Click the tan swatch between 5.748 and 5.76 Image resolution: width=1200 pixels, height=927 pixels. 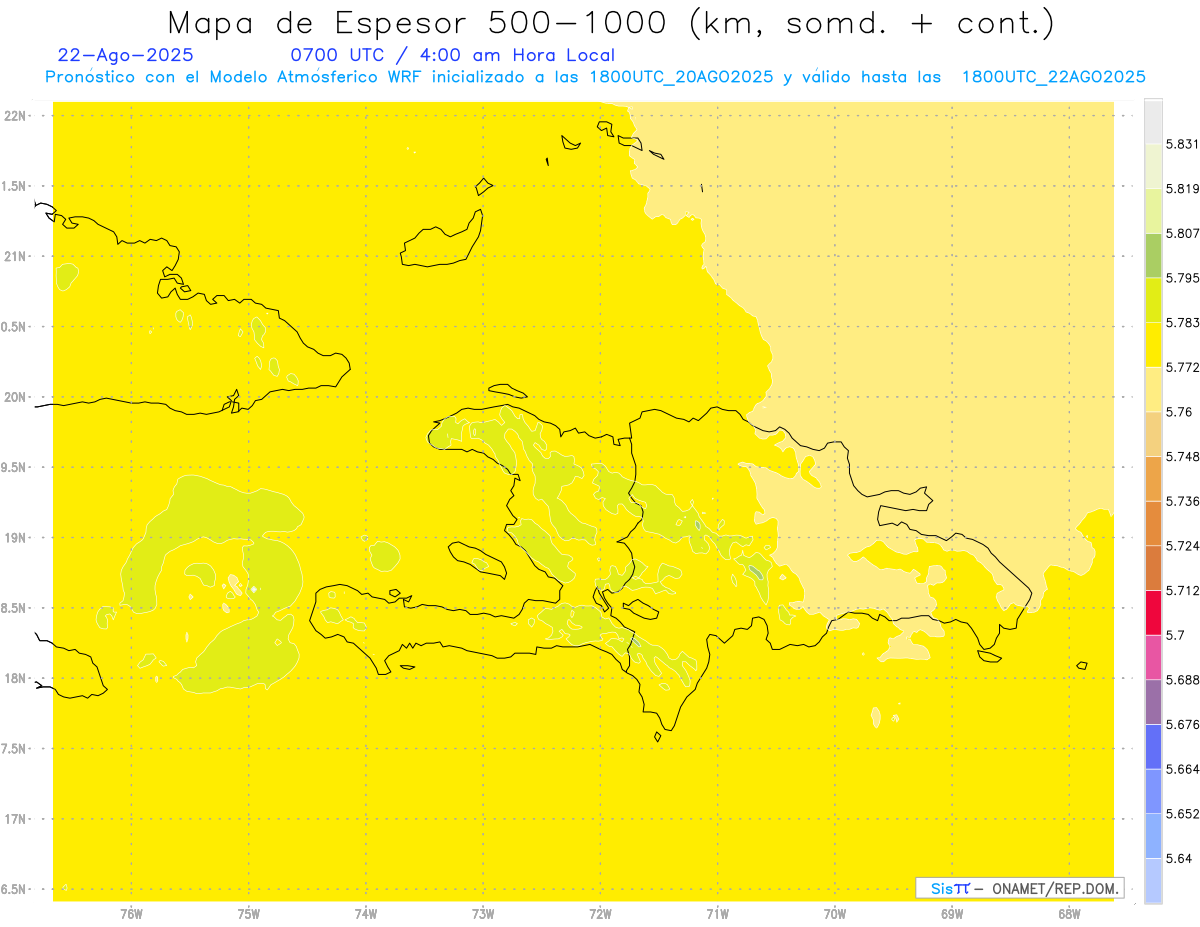pos(1153,434)
